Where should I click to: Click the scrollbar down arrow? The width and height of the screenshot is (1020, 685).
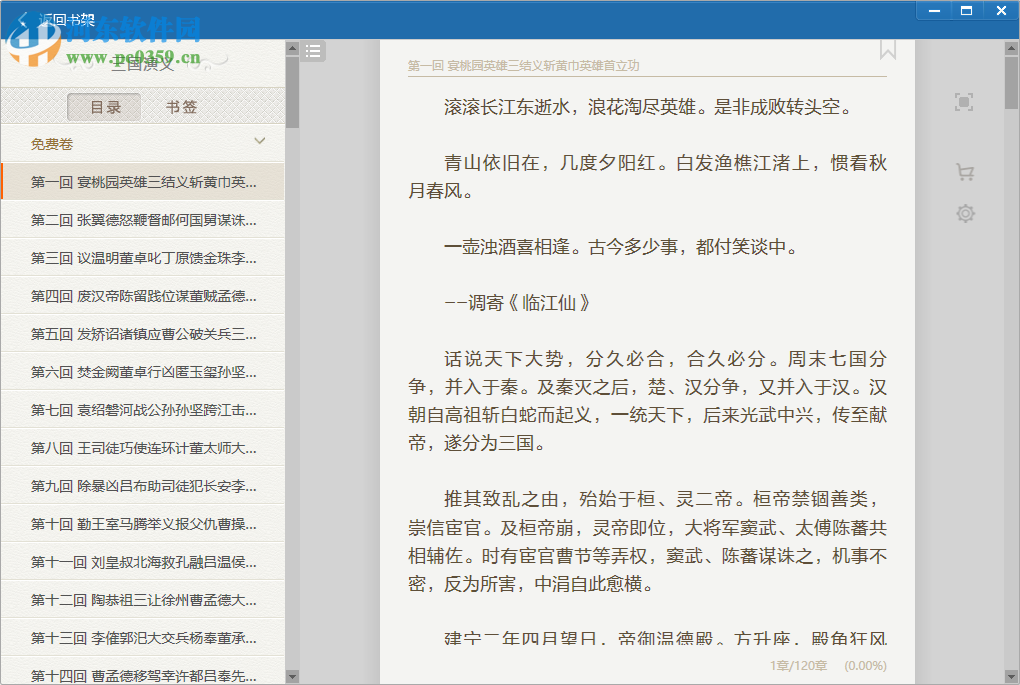pos(291,675)
